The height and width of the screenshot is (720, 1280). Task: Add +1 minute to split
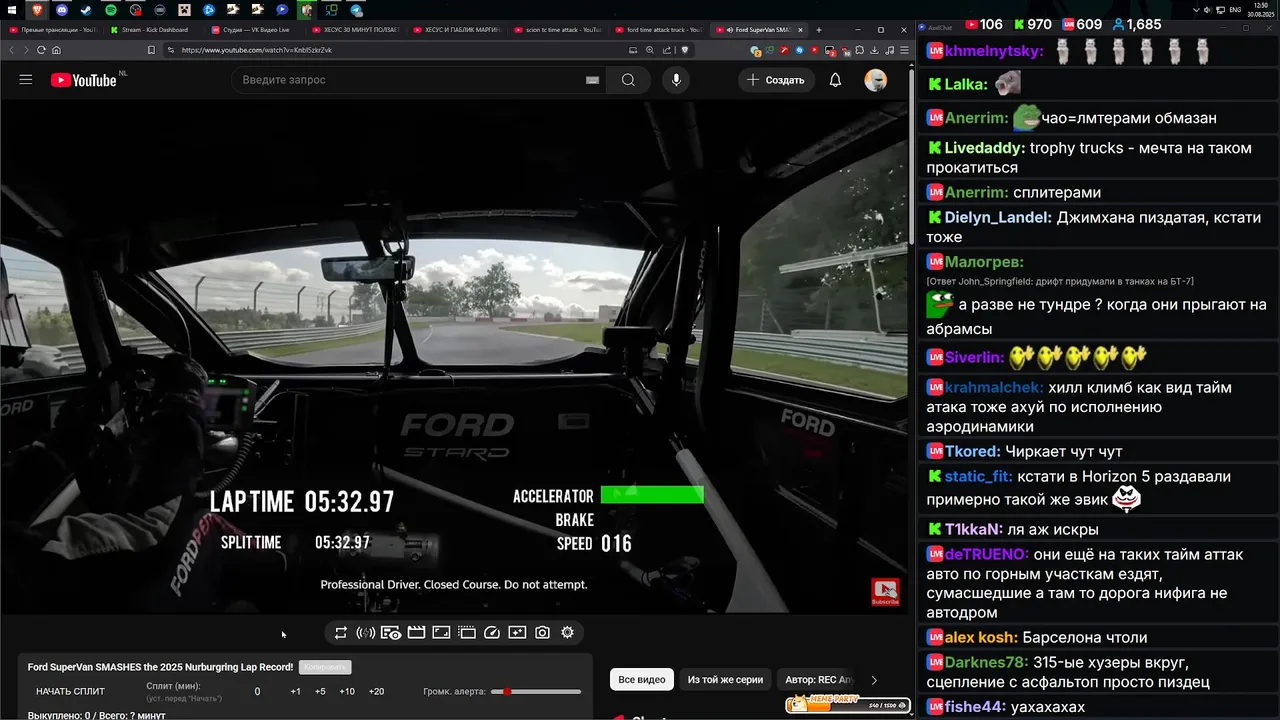pyautogui.click(x=295, y=692)
